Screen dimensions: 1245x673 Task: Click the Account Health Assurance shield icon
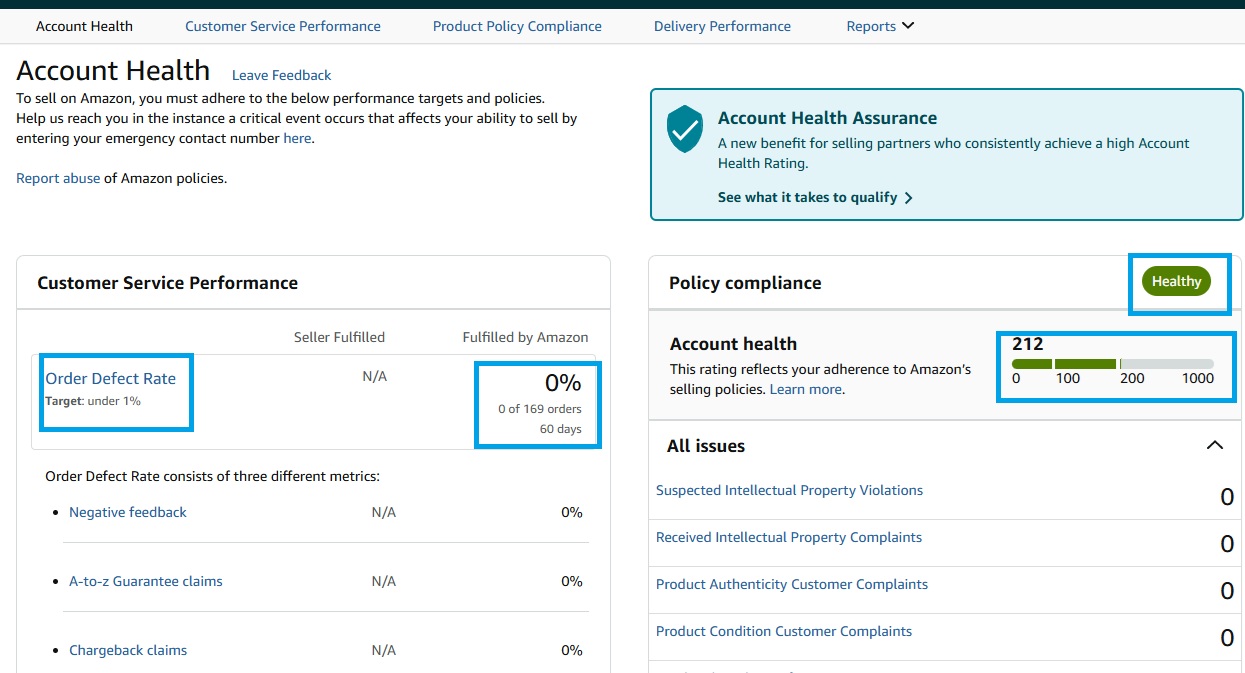click(685, 130)
